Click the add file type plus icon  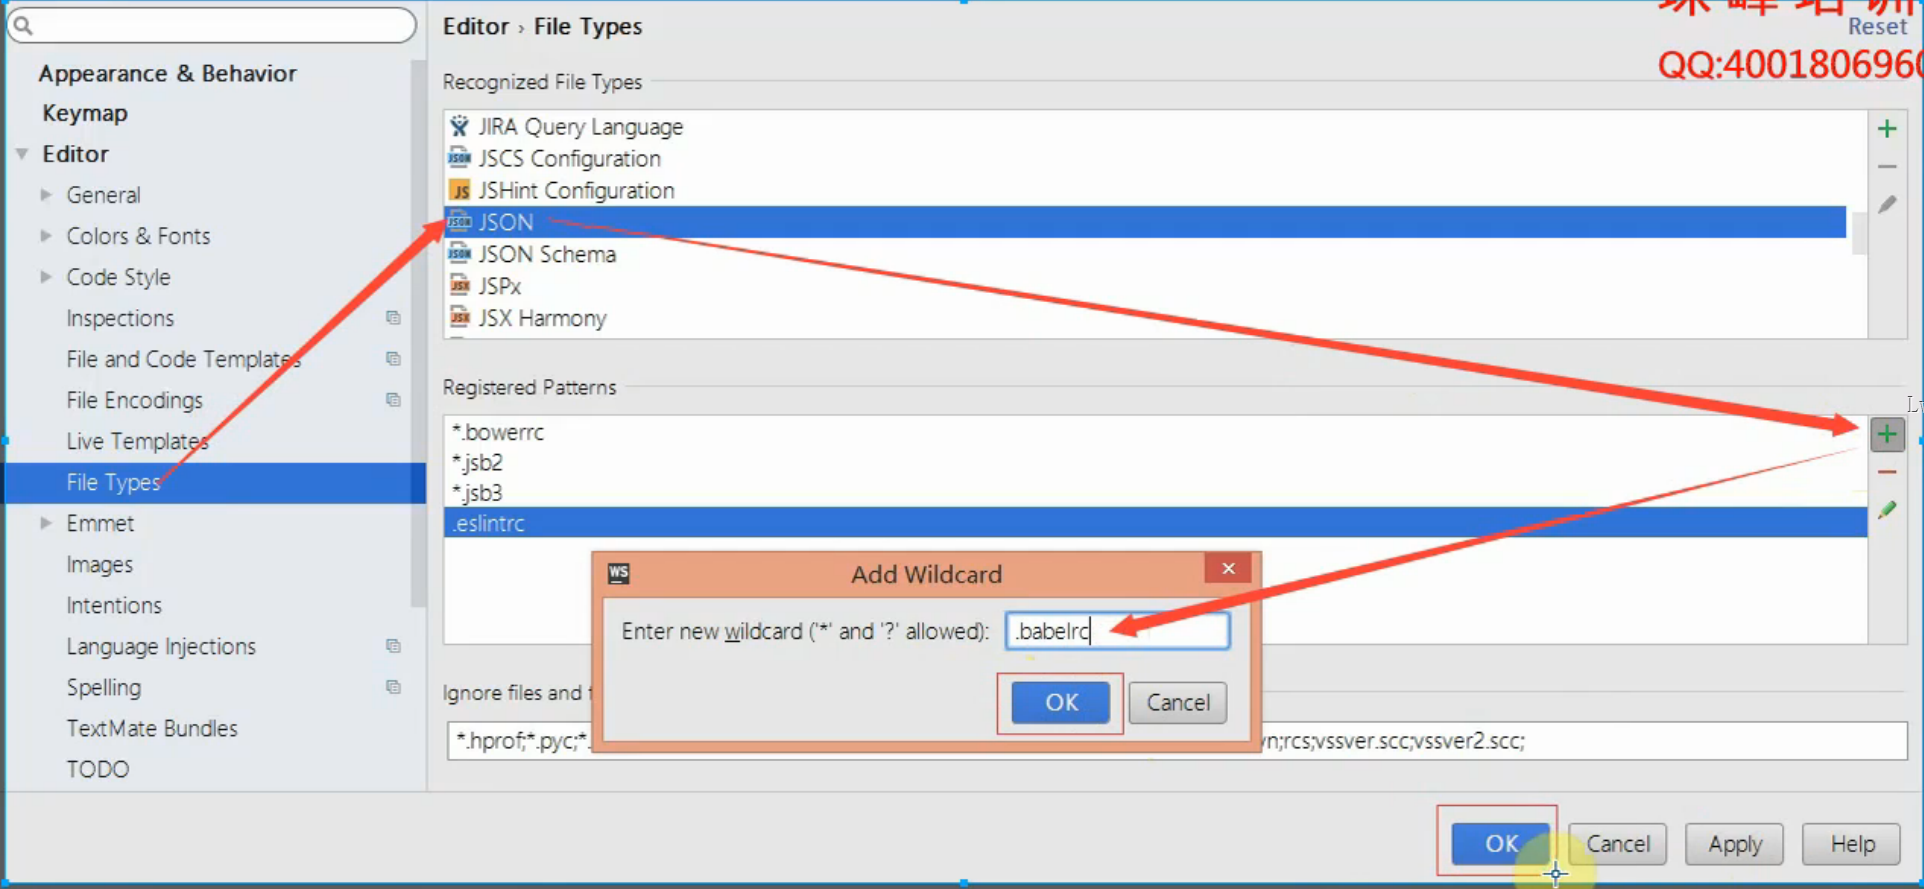(x=1887, y=129)
